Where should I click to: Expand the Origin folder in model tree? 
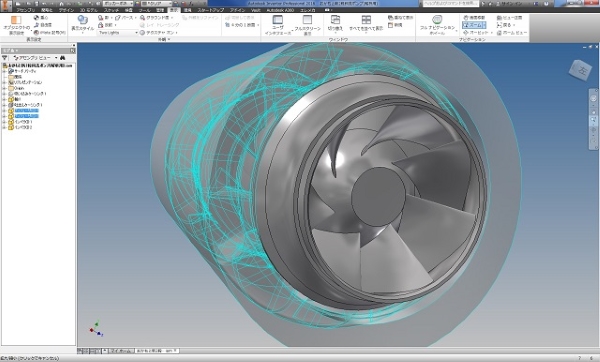5,88
